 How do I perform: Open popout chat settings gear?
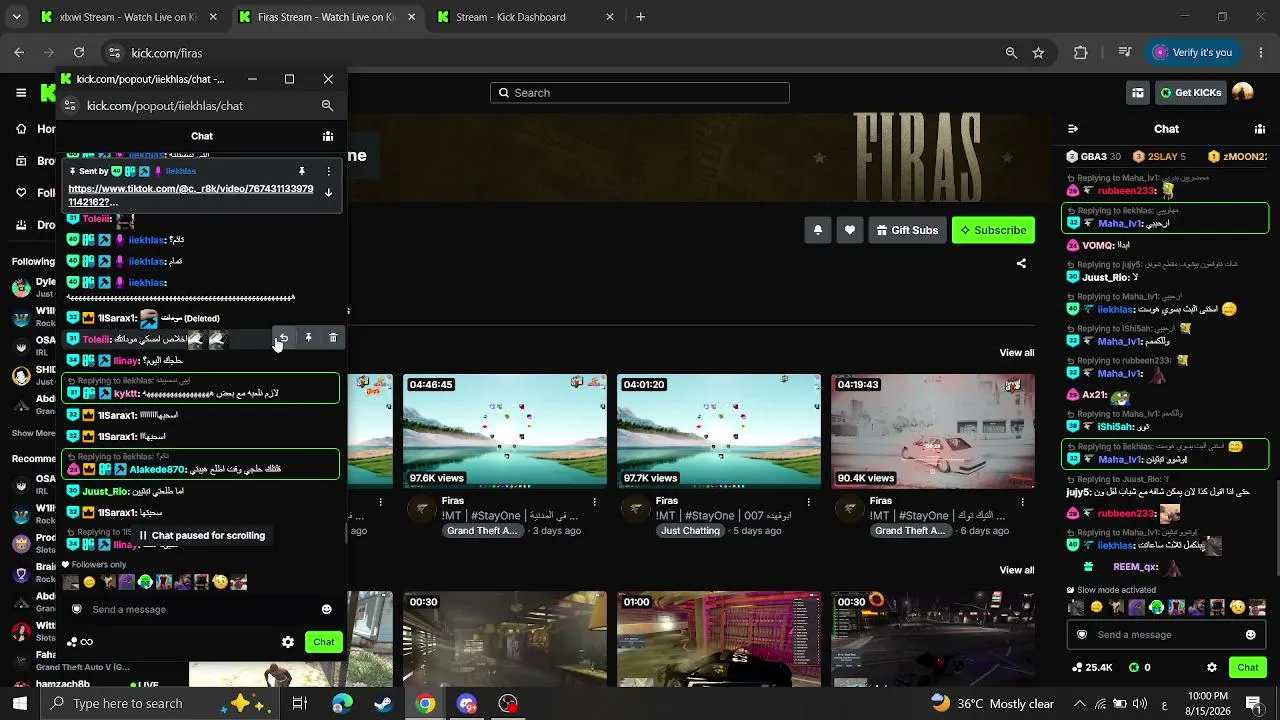pyautogui.click(x=288, y=642)
